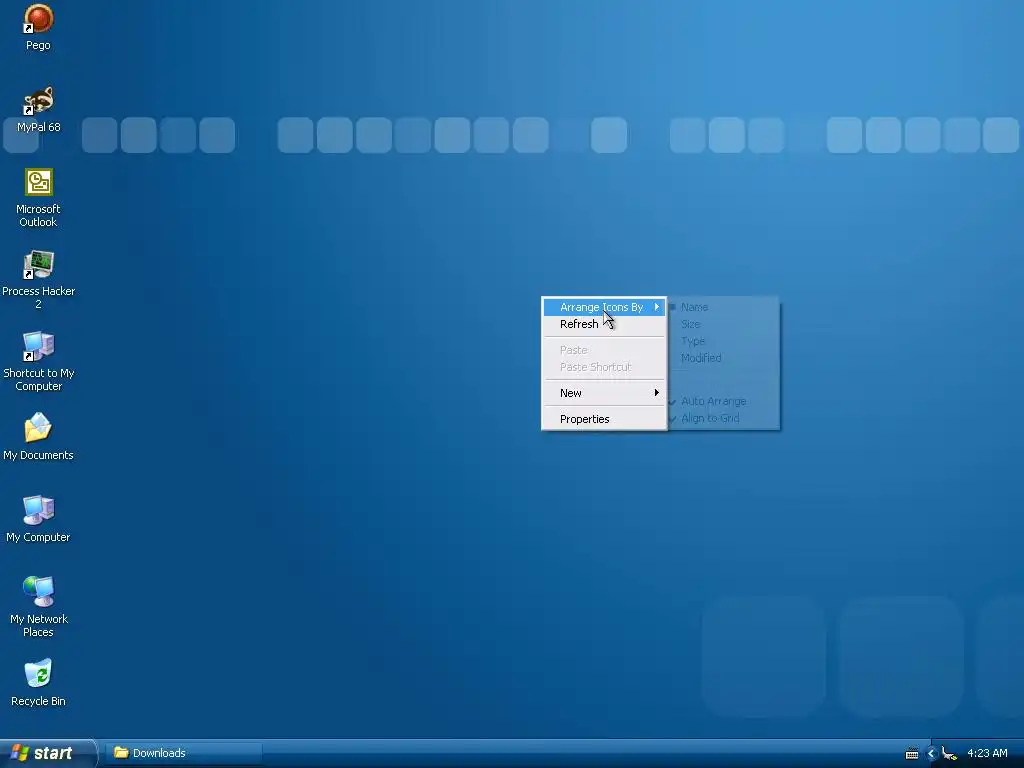Click the keyboard icon in system tray
The width and height of the screenshot is (1024, 768).
[x=912, y=754]
